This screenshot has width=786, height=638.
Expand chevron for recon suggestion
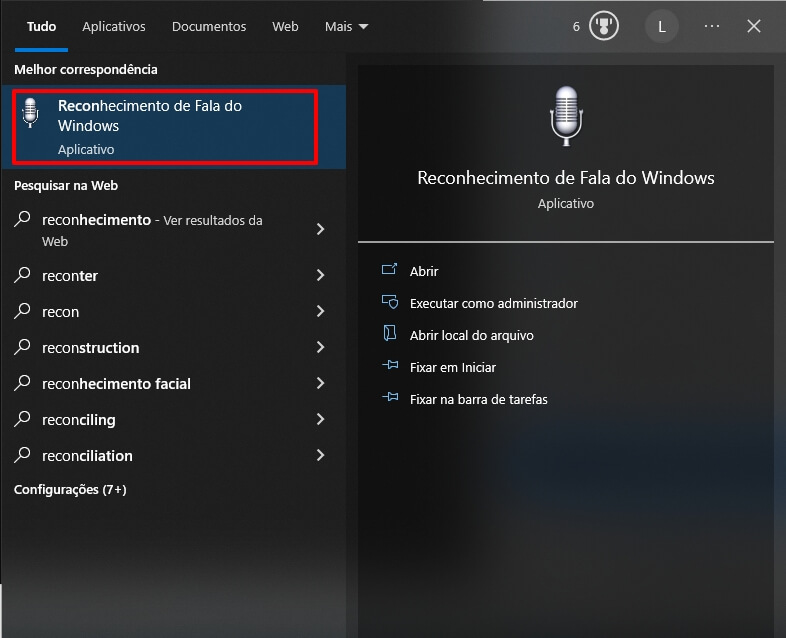321,311
